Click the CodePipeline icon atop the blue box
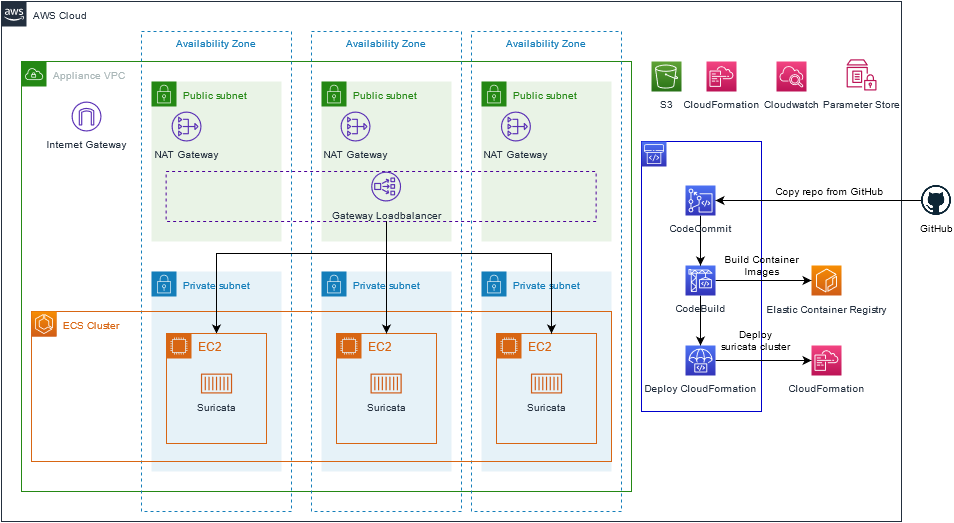 coord(654,154)
